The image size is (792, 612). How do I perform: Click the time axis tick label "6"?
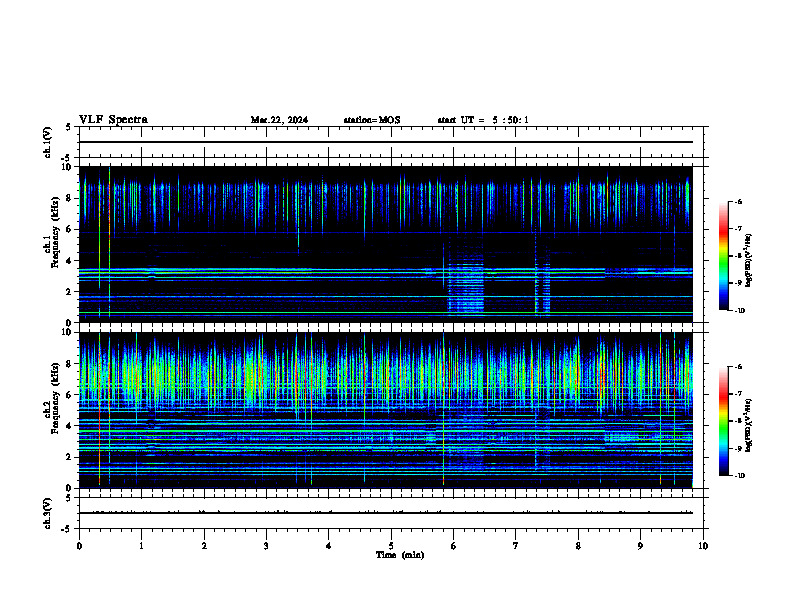click(x=454, y=546)
